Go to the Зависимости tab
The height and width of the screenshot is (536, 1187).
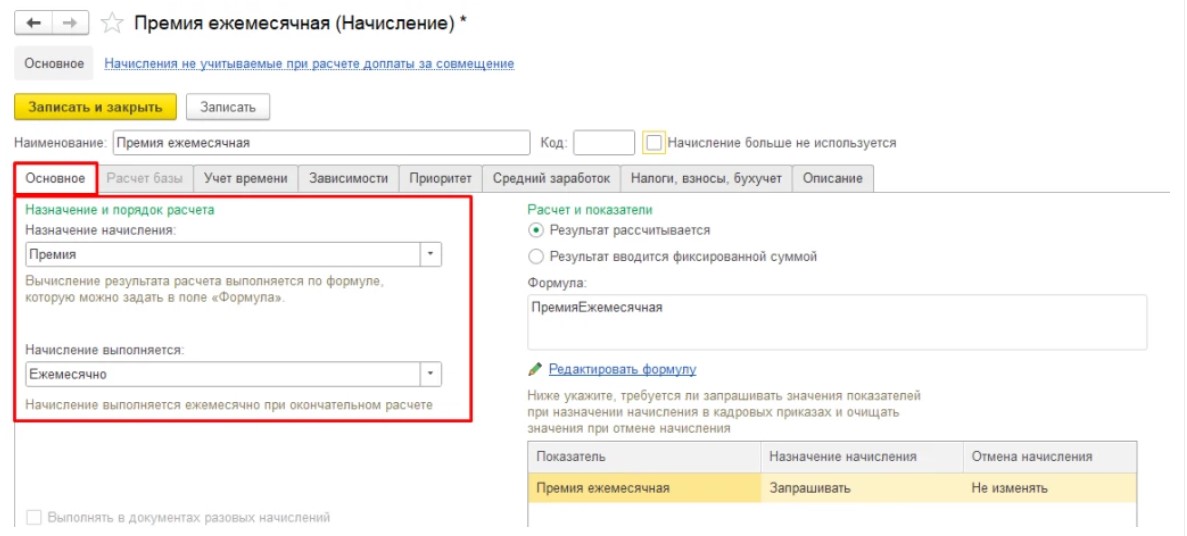348,179
